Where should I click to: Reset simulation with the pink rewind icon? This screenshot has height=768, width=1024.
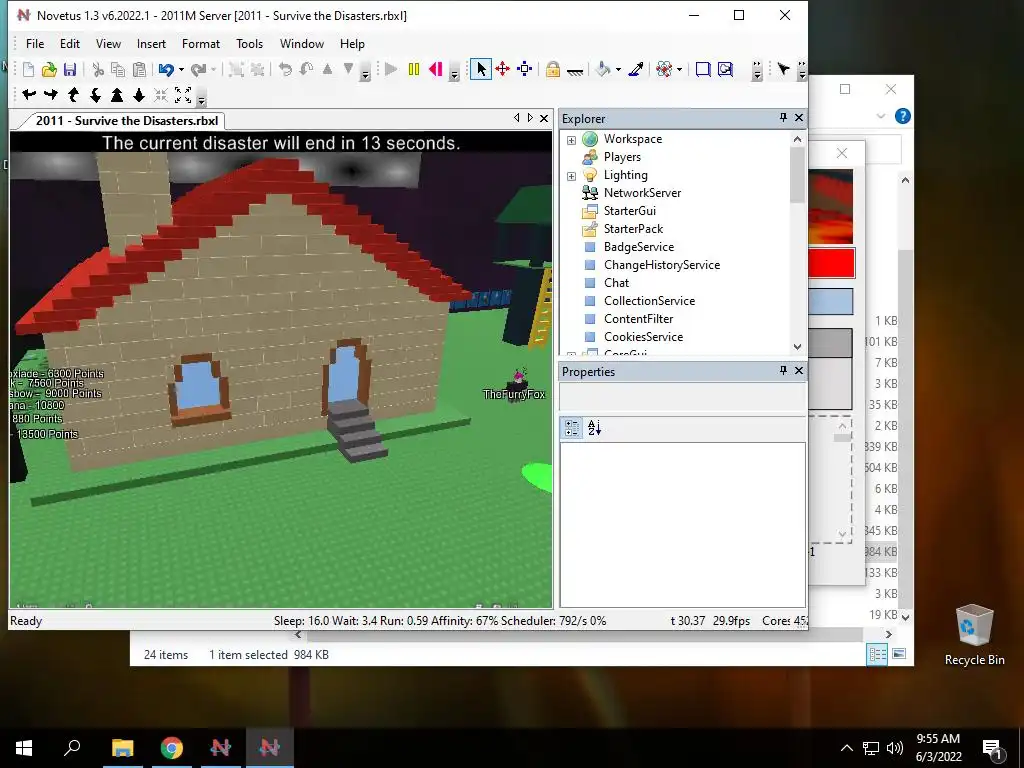tap(436, 69)
